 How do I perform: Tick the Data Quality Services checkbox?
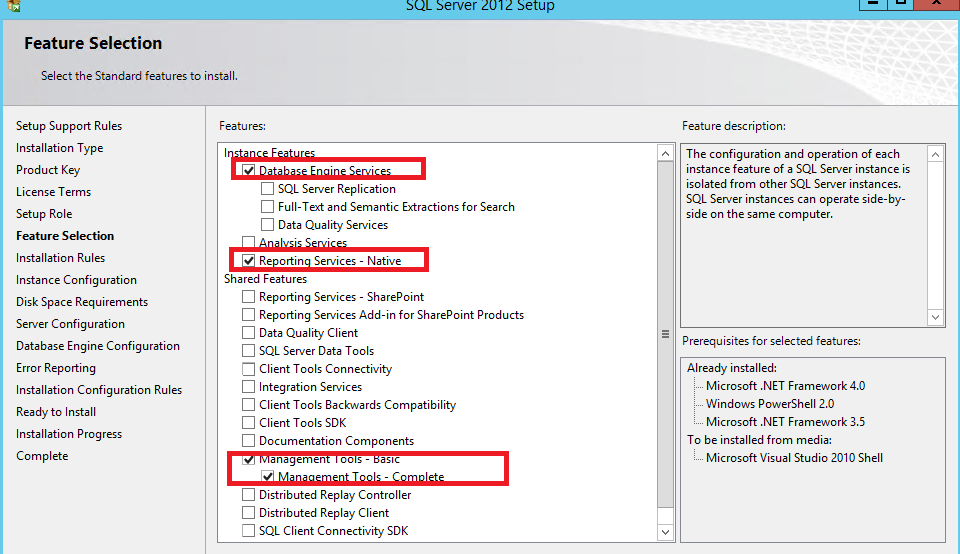click(268, 225)
